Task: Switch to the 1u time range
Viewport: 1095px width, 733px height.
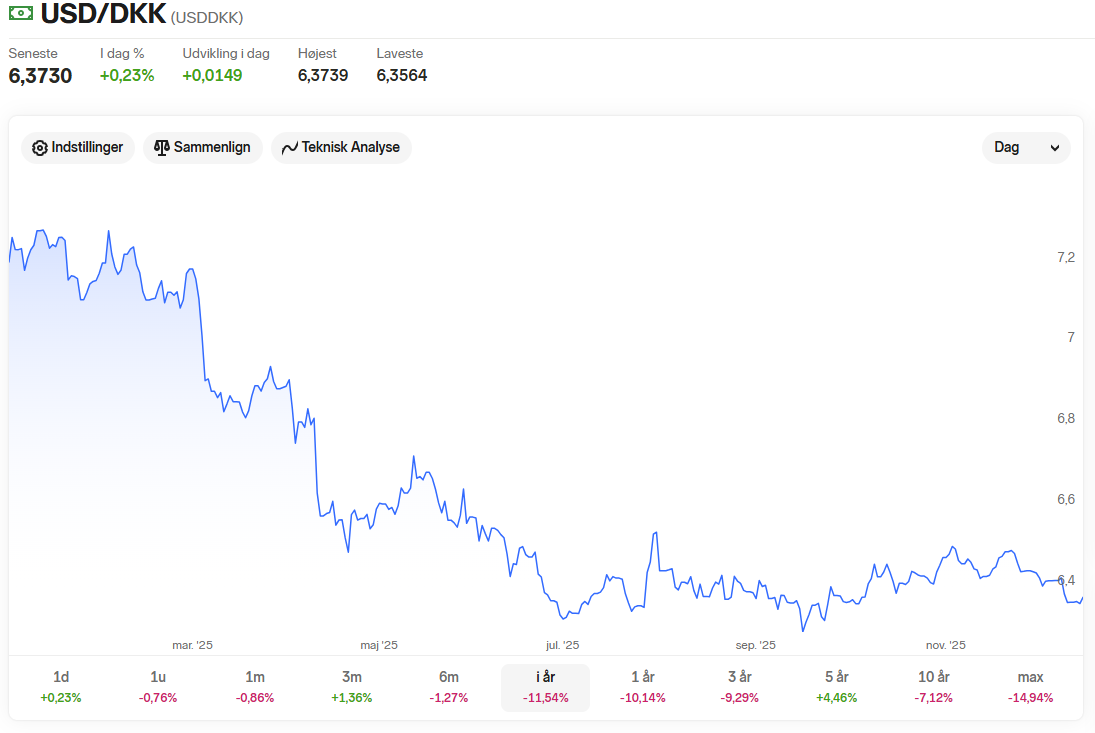Action: pyautogui.click(x=158, y=687)
